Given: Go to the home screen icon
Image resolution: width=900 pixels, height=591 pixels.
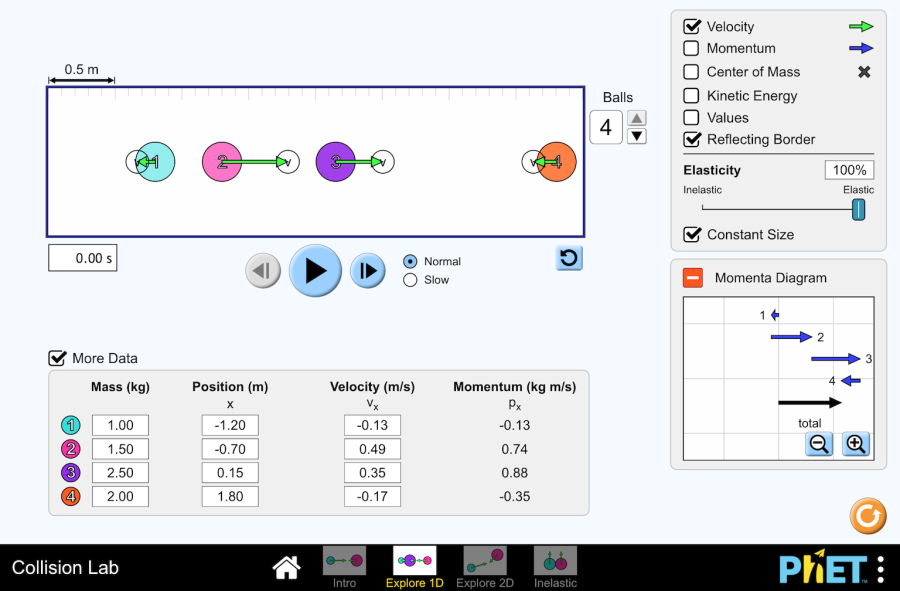Looking at the screenshot, I should point(286,568).
